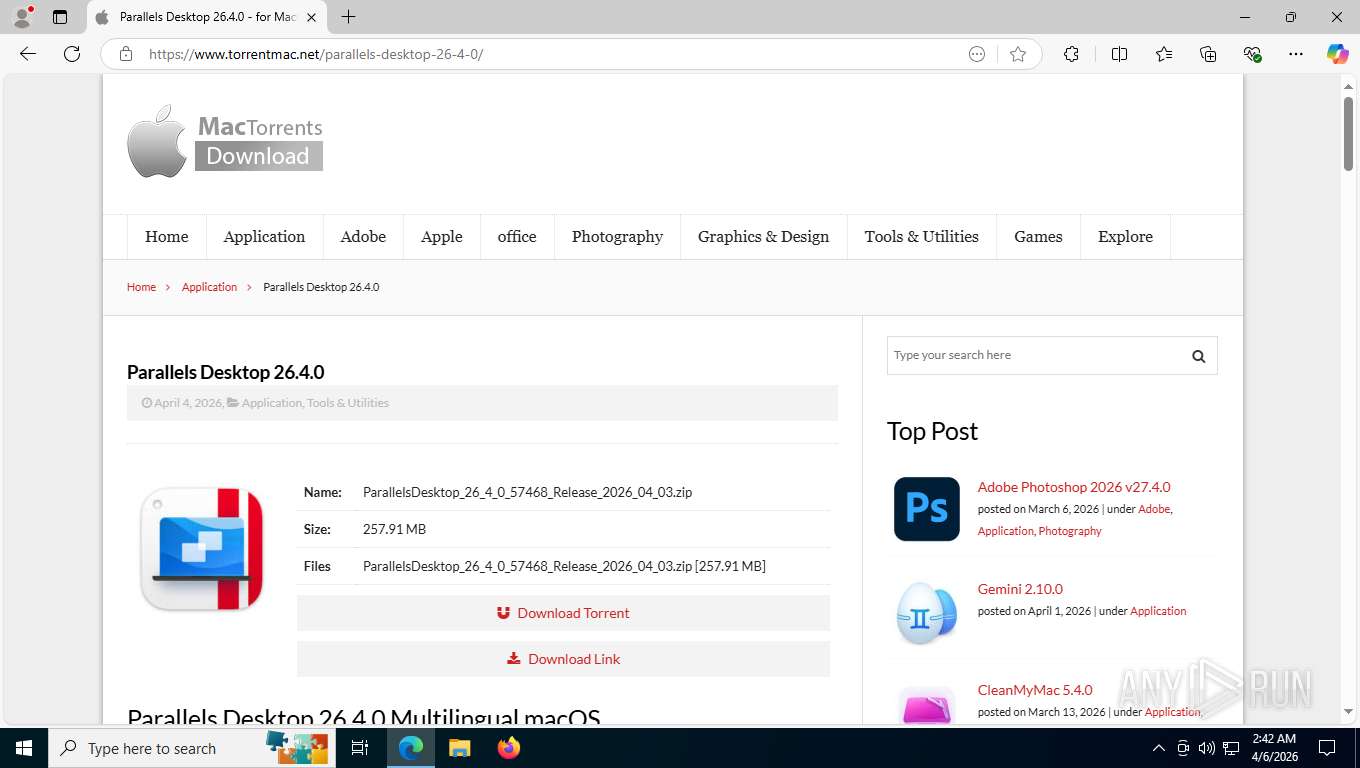This screenshot has height=768, width=1360.
Task: Click the browser Back arrow
Action: tap(28, 54)
